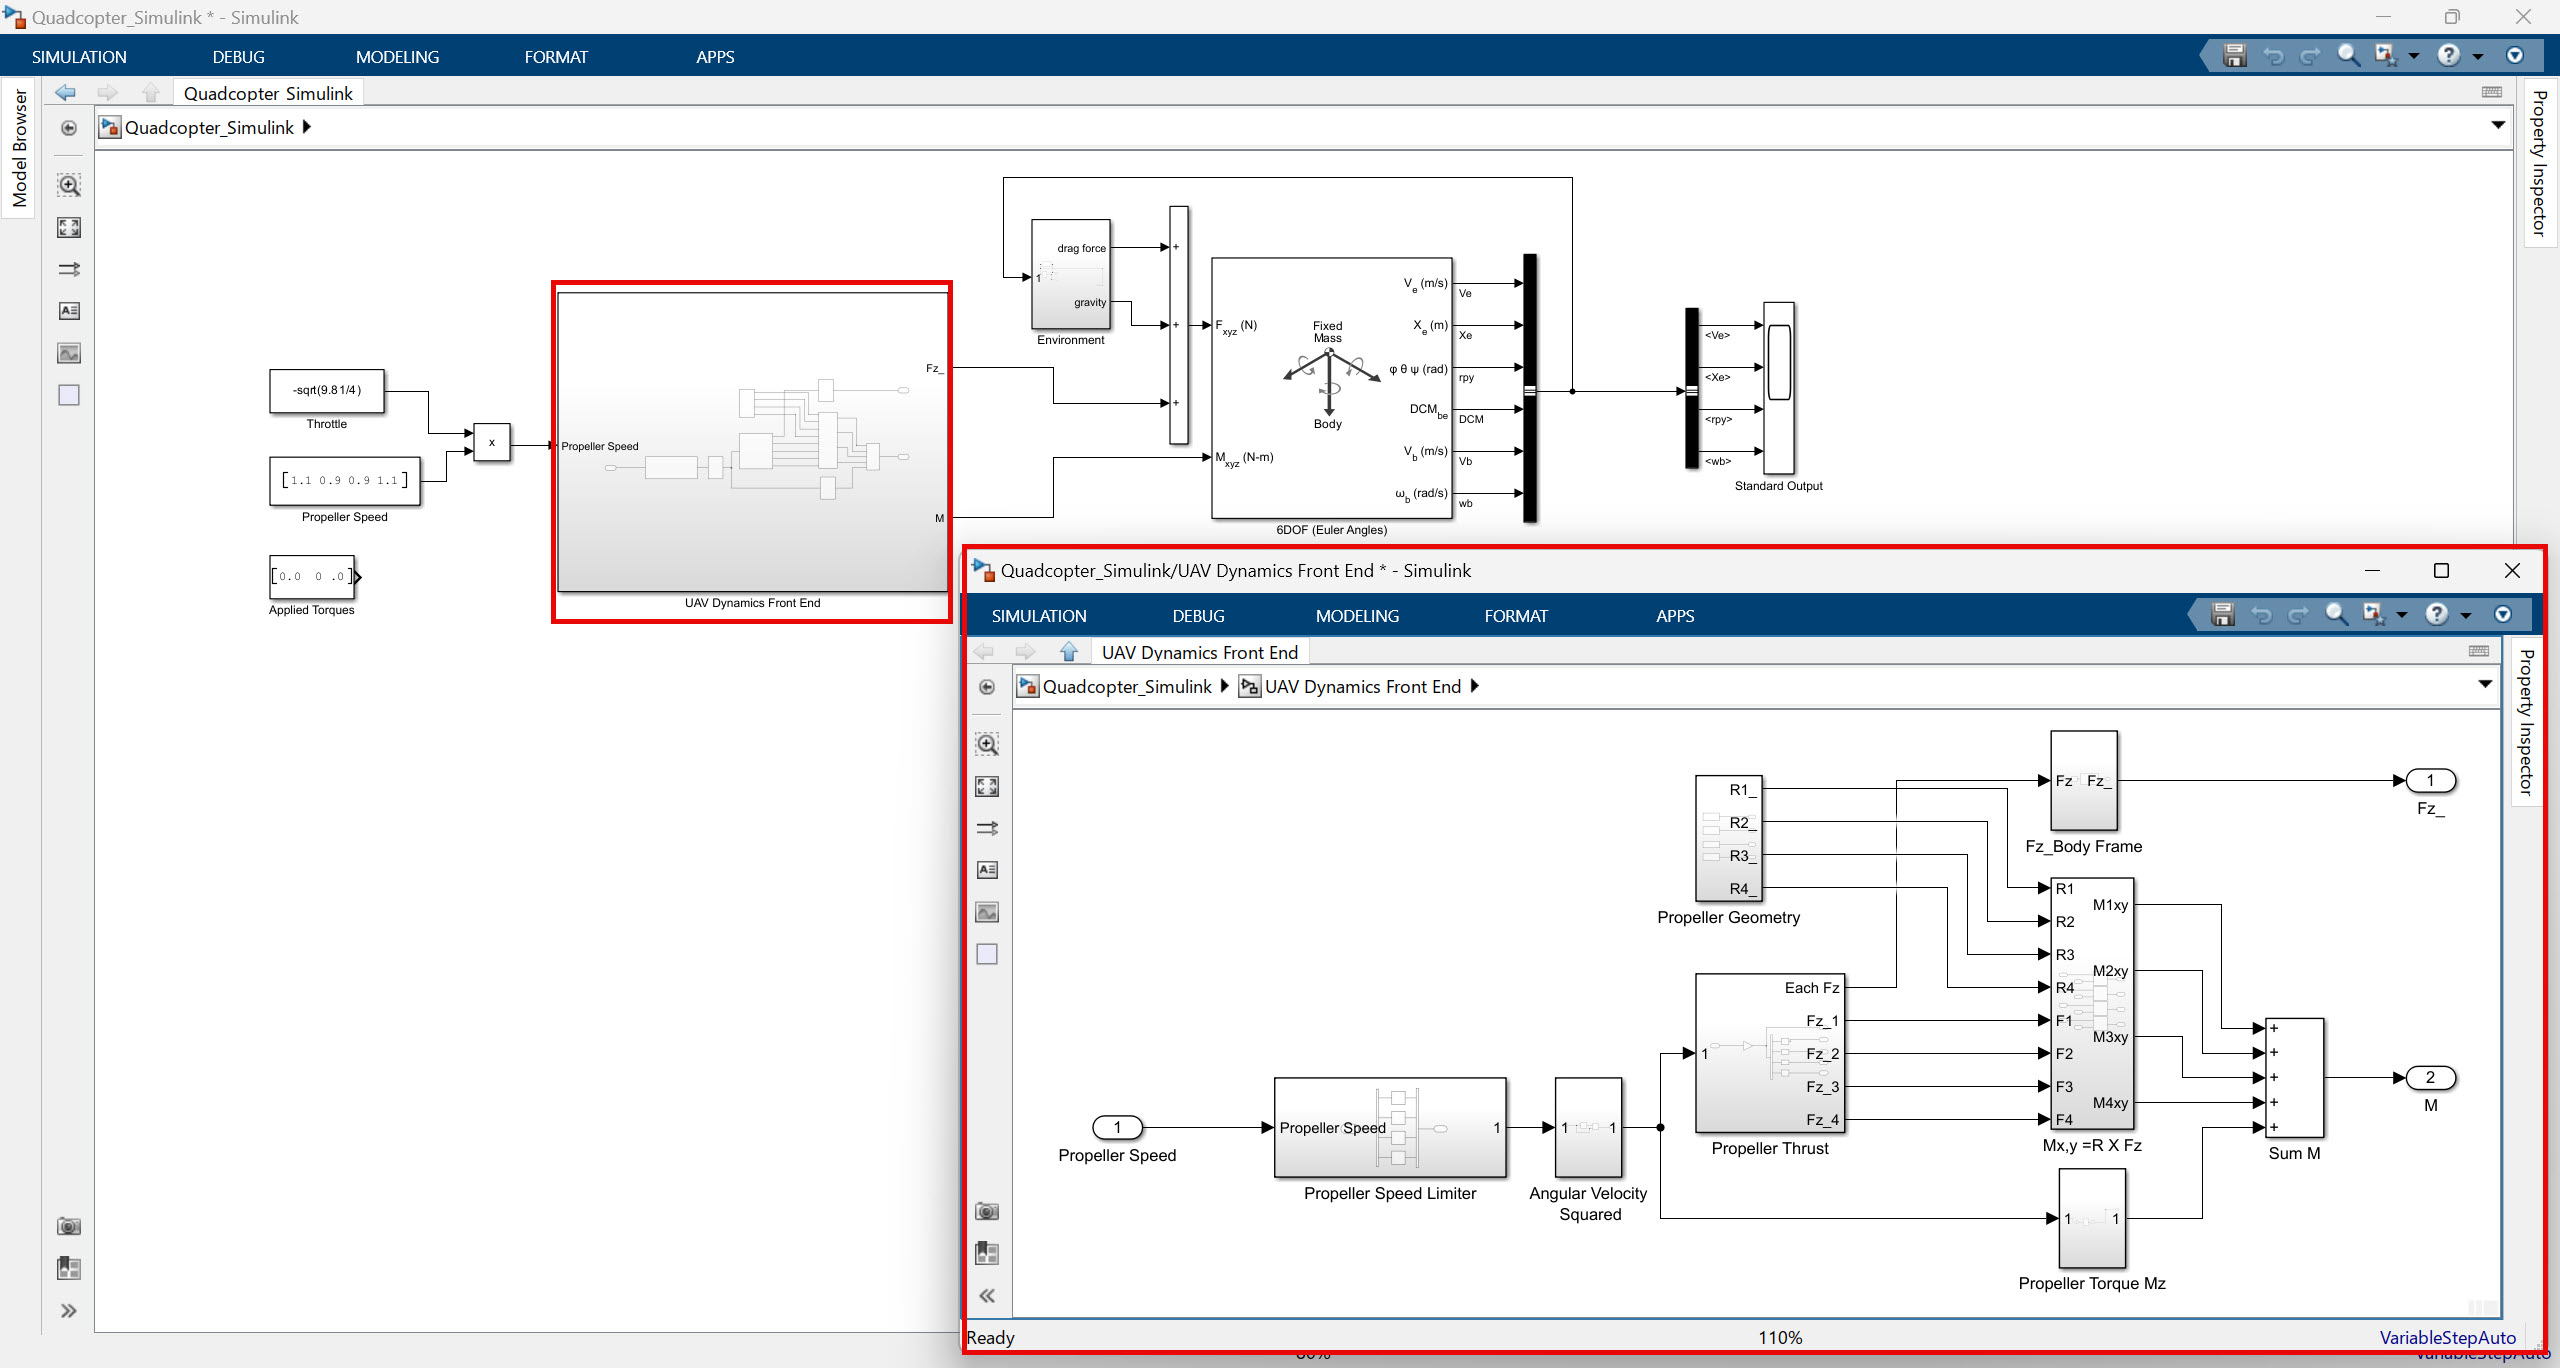The height and width of the screenshot is (1368, 2560).
Task: Click Up to Parent arrow in main window
Action: tap(151, 93)
